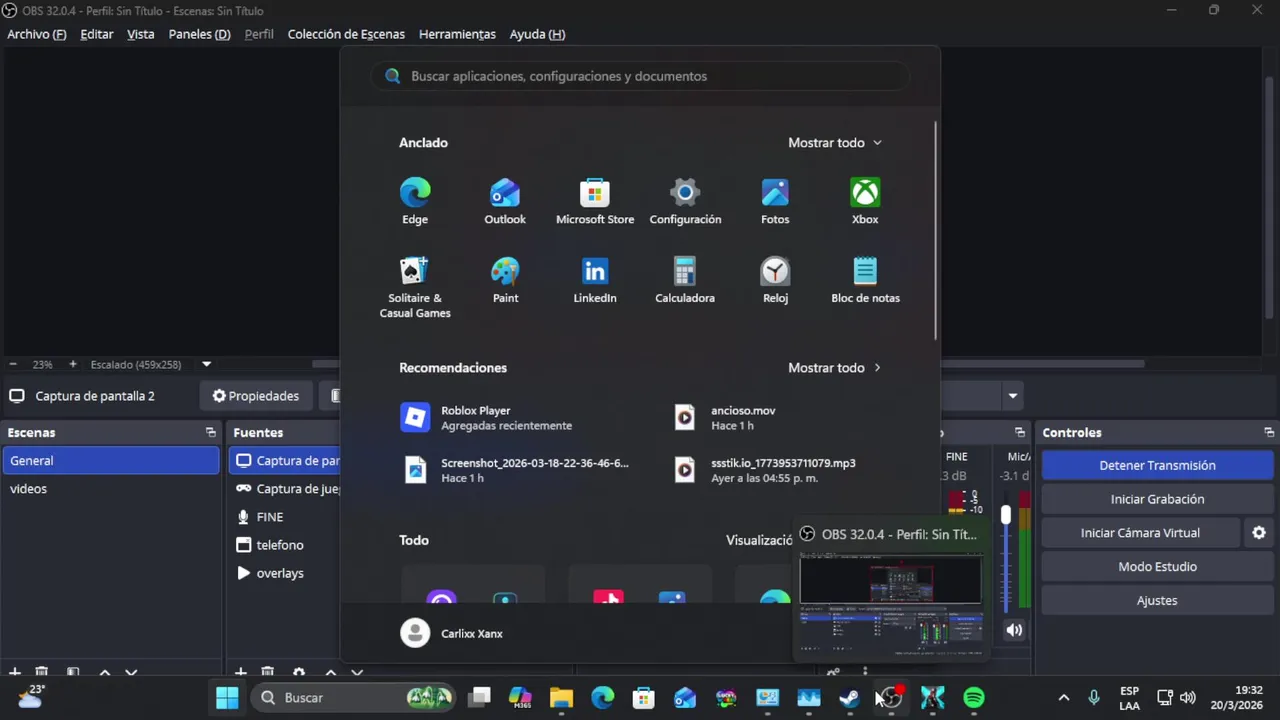
Task: Select the General scene
Action: (x=111, y=461)
